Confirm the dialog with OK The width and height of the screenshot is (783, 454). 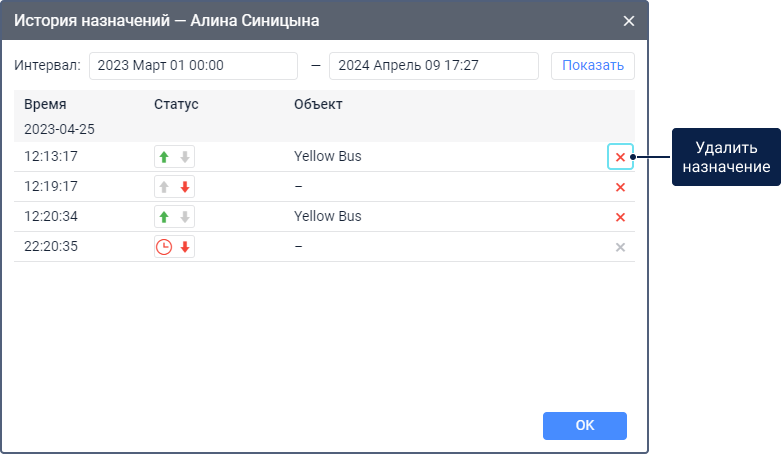[x=585, y=426]
